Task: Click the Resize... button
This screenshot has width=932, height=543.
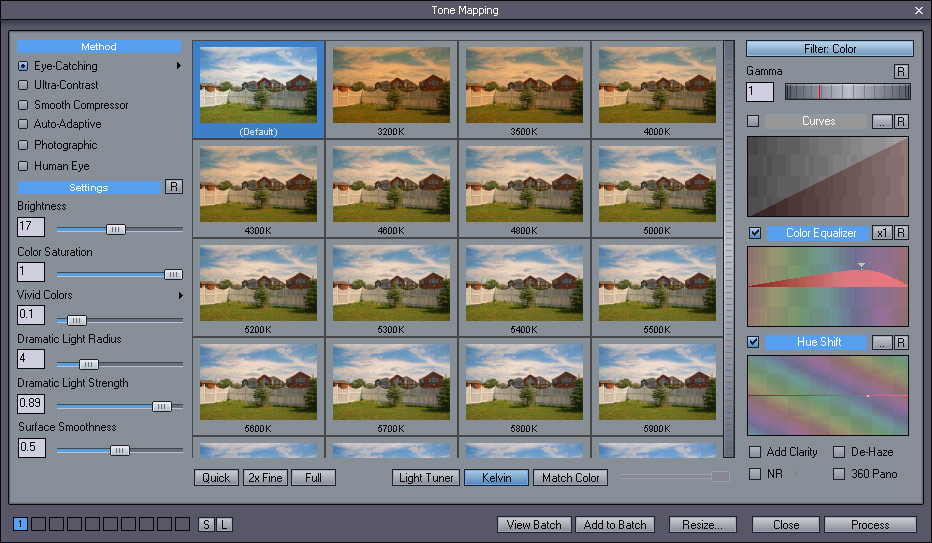Action: pyautogui.click(x=703, y=525)
